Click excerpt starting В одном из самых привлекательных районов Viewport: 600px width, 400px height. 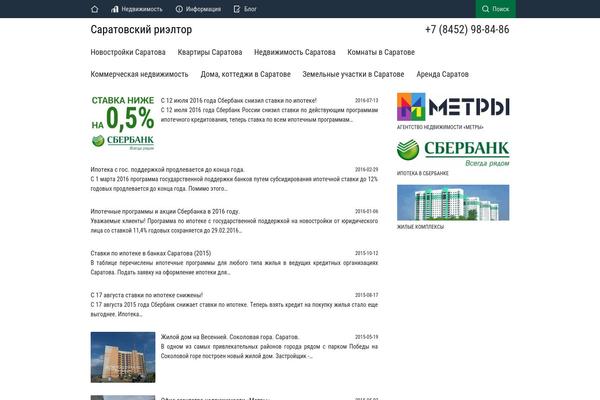pyautogui.click(x=269, y=351)
